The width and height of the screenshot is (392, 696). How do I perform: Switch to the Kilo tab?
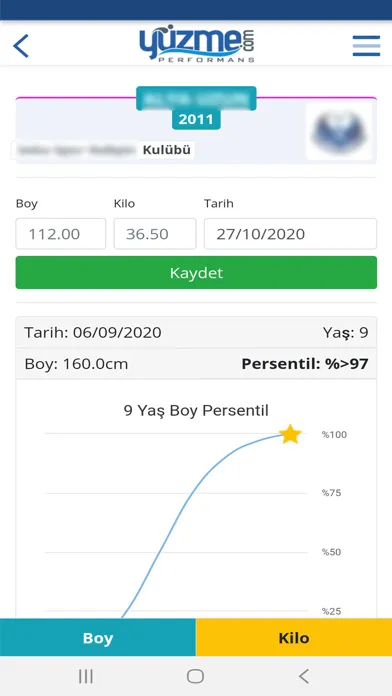pyautogui.click(x=294, y=637)
